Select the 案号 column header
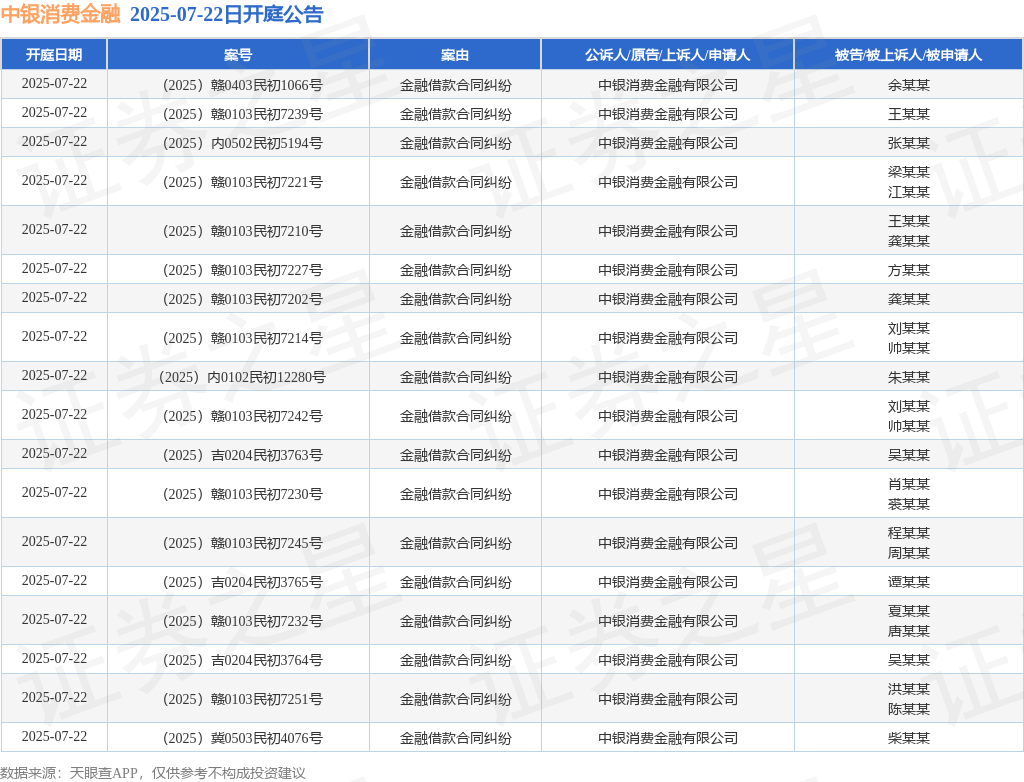Viewport: 1024px width, 782px height. tap(238, 55)
